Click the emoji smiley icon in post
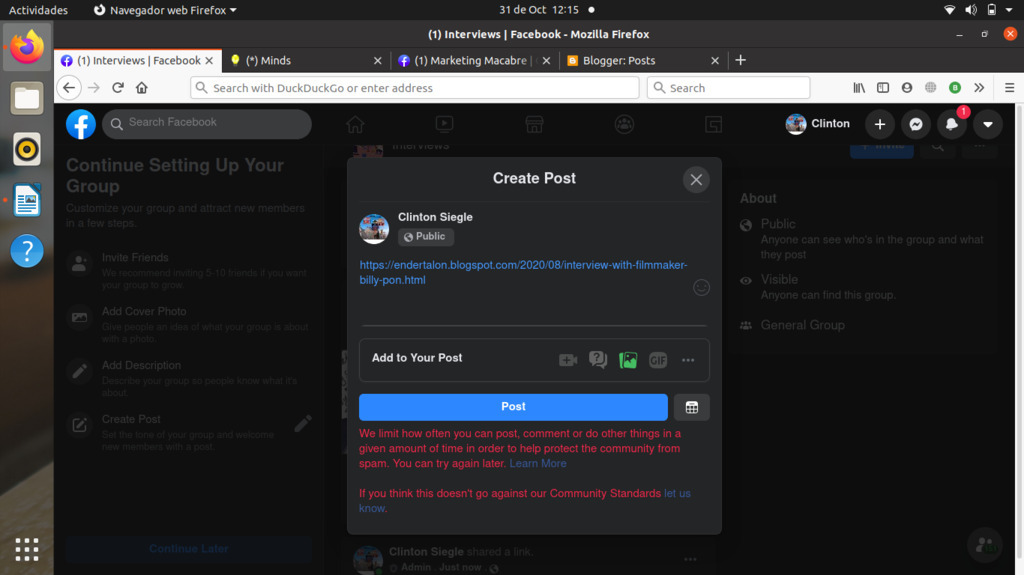The image size is (1024, 575). click(x=701, y=288)
